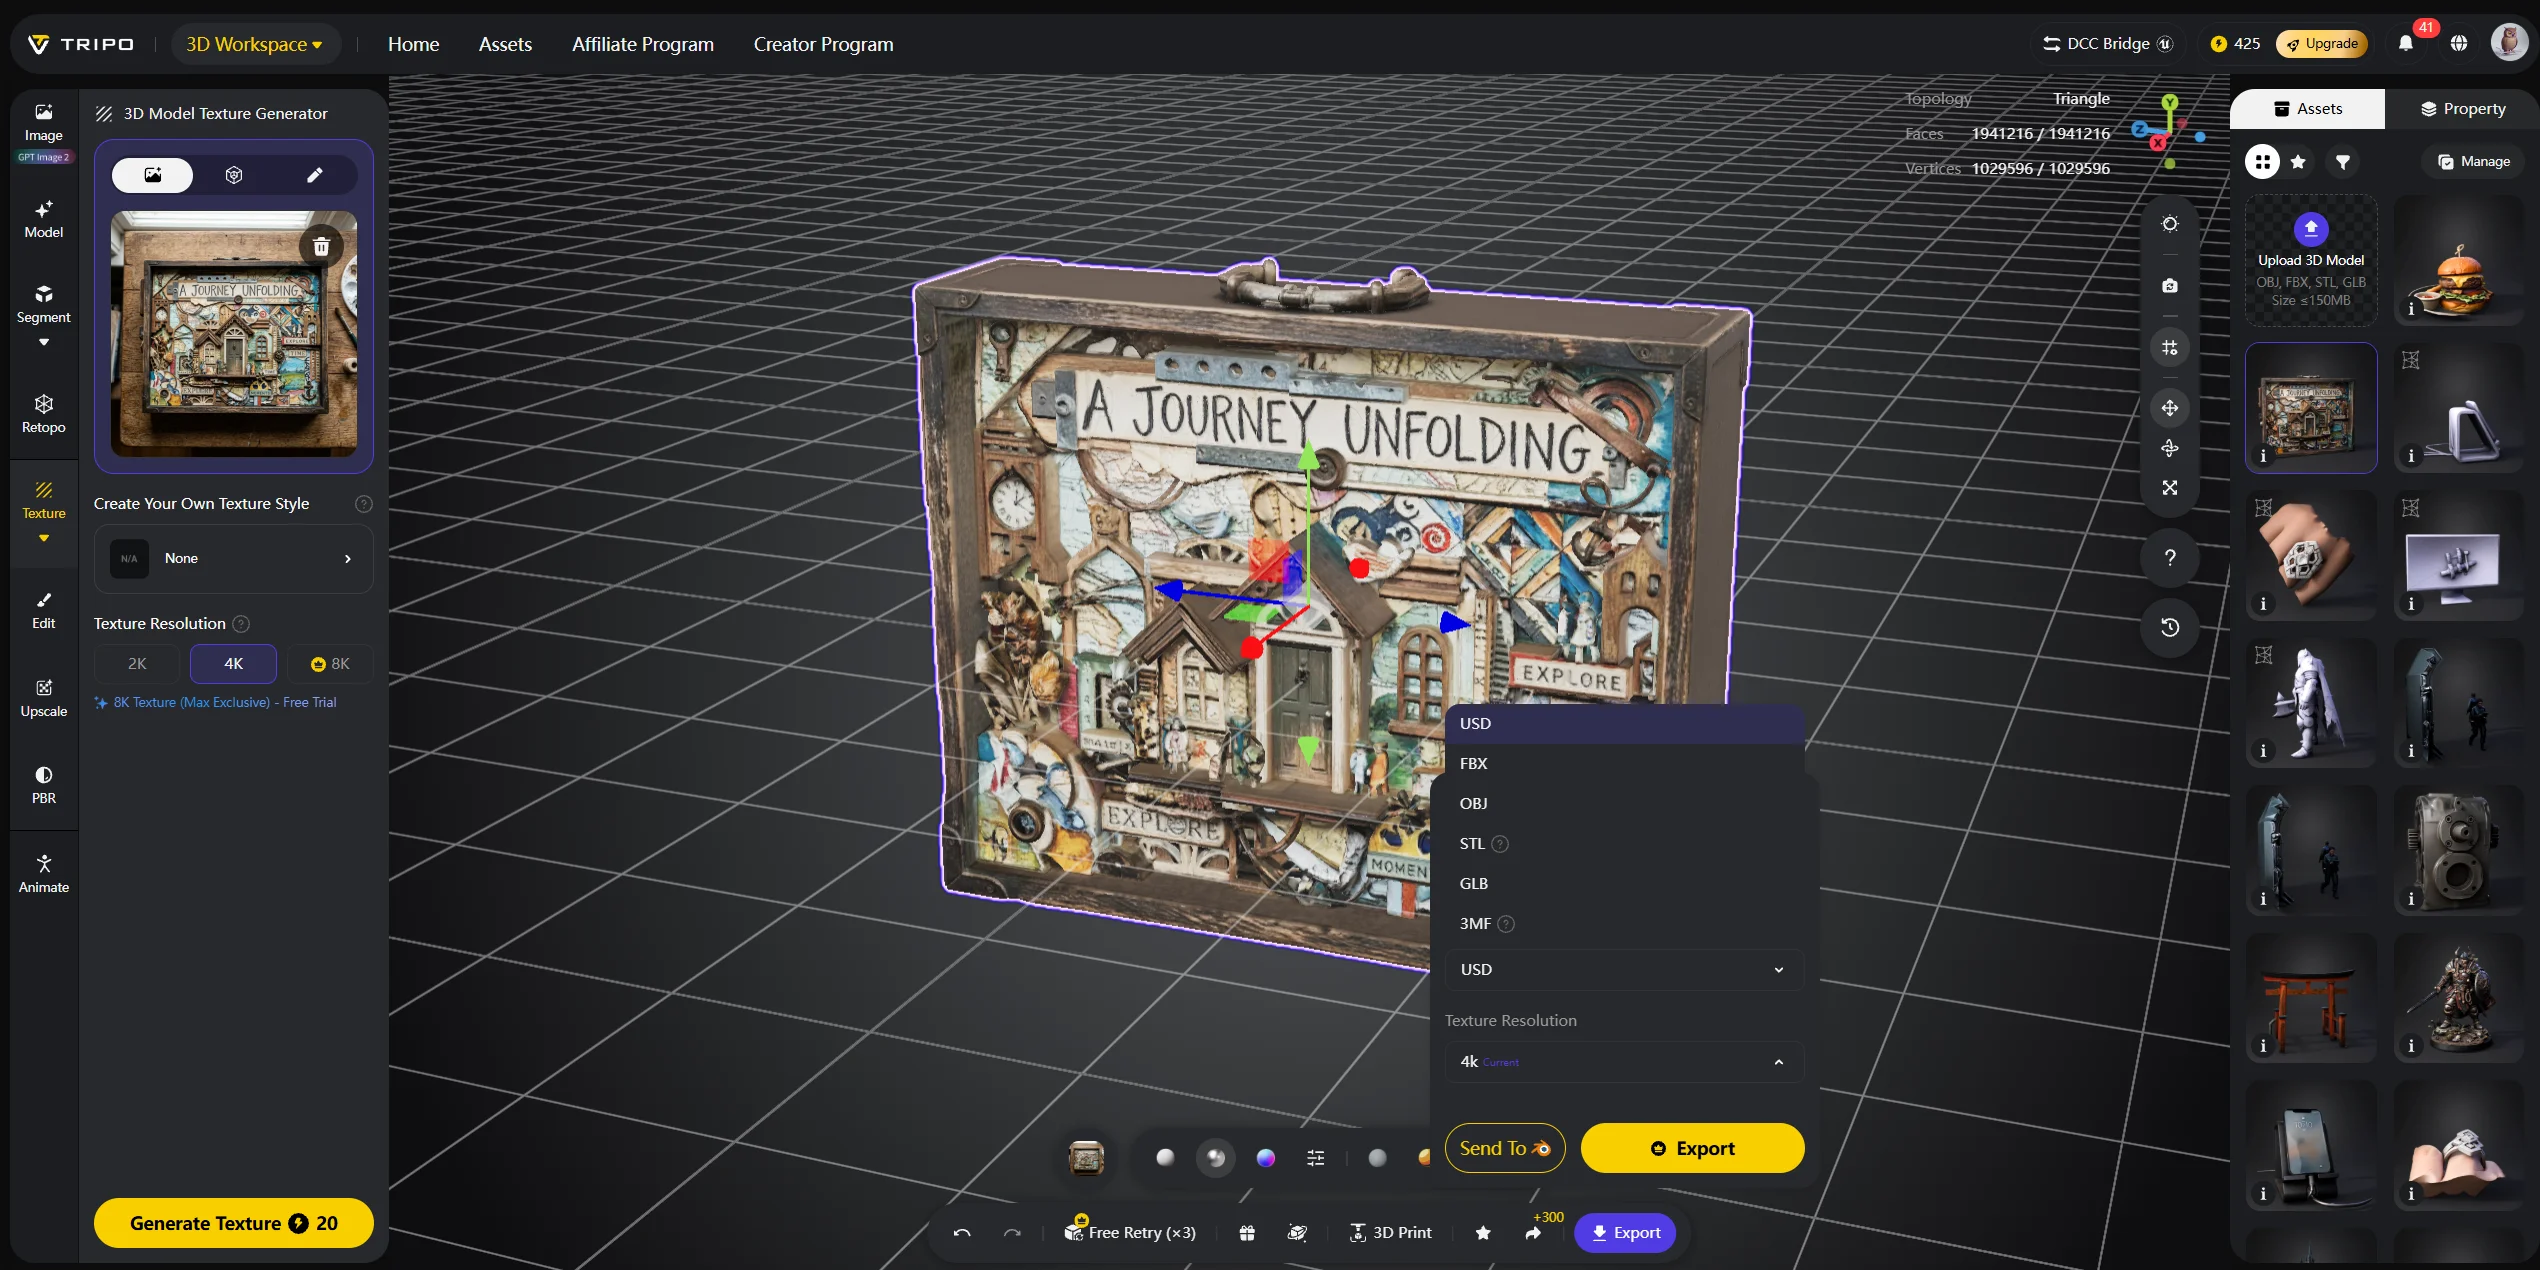Viewport: 2540px width, 1270px height.
Task: Click 3D cube orbit icon in bottom toolbar
Action: (1297, 1233)
